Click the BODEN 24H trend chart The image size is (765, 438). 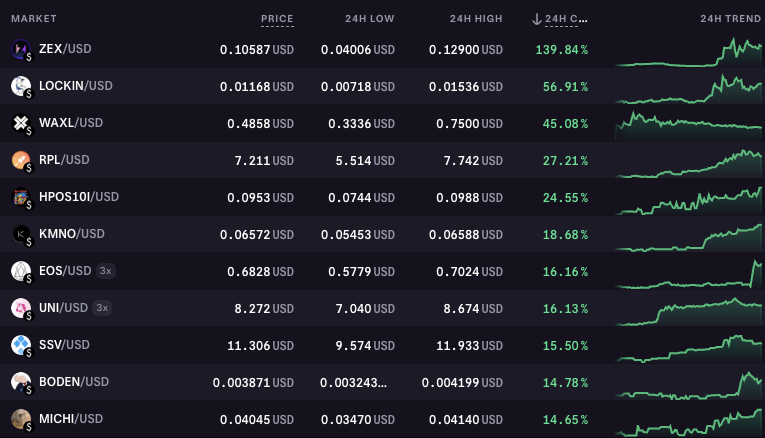[x=688, y=385]
